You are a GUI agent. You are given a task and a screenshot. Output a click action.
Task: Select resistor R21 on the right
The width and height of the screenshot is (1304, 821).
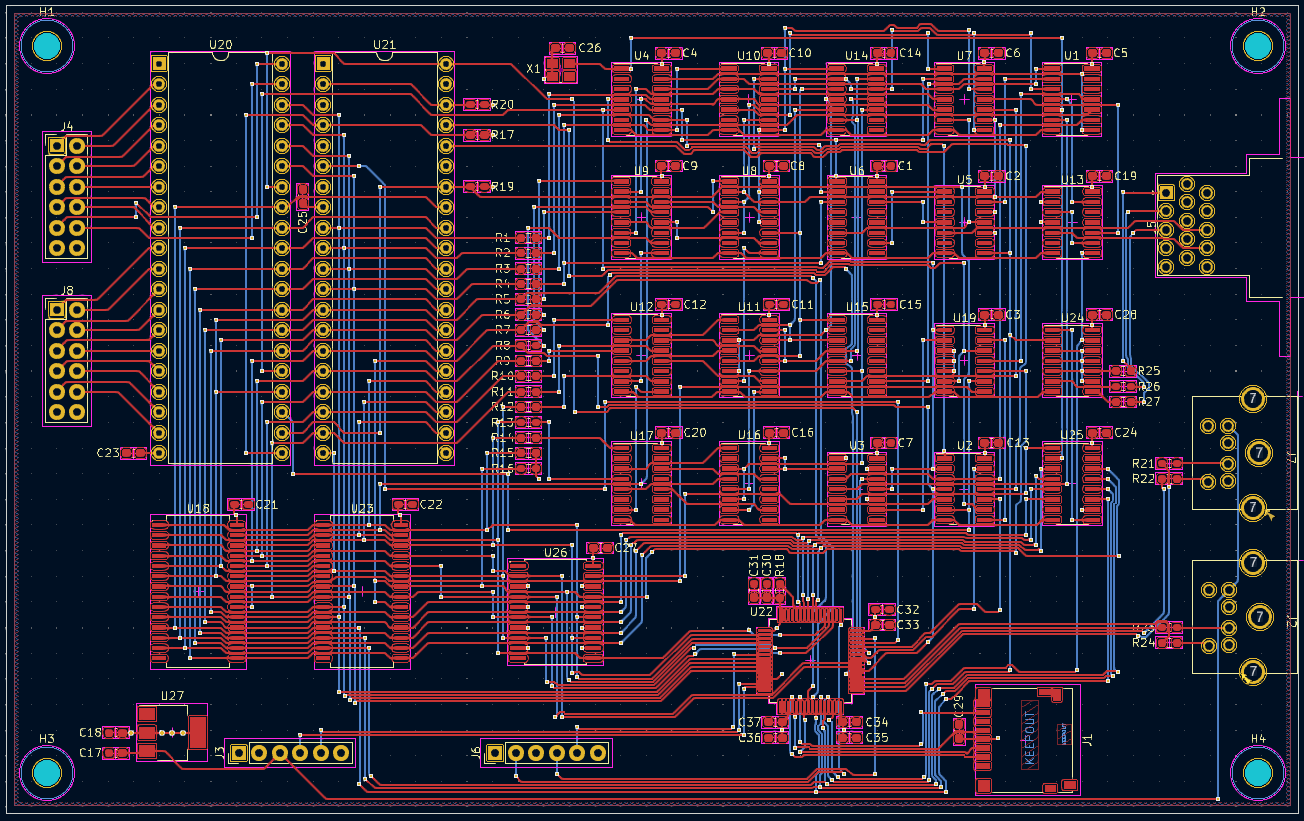[1169, 463]
